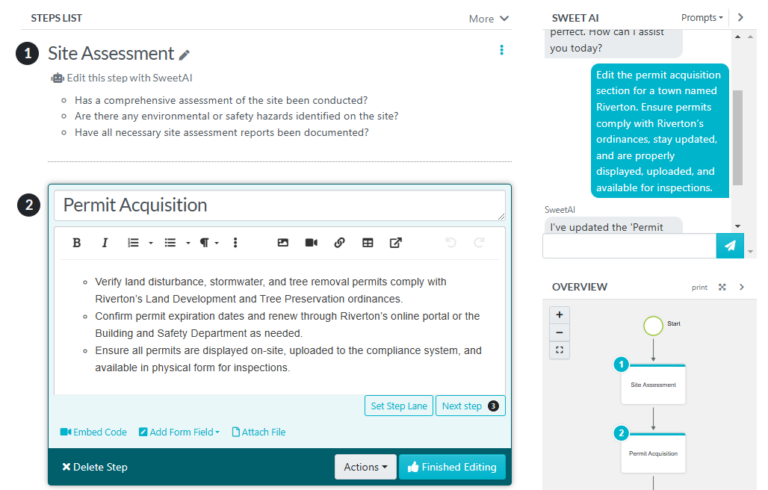768x490 pixels.
Task: Click Edit this step with SweetAI
Action: (x=122, y=78)
